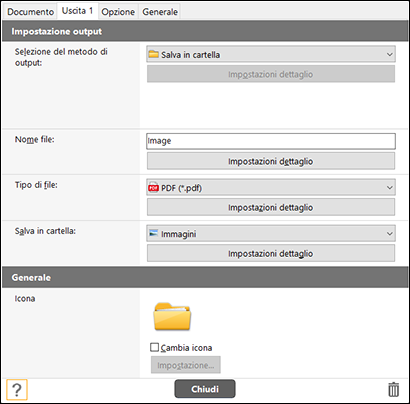This screenshot has height=404, width=410.
Task: Click the large yellow folder icon
Action: (x=172, y=316)
